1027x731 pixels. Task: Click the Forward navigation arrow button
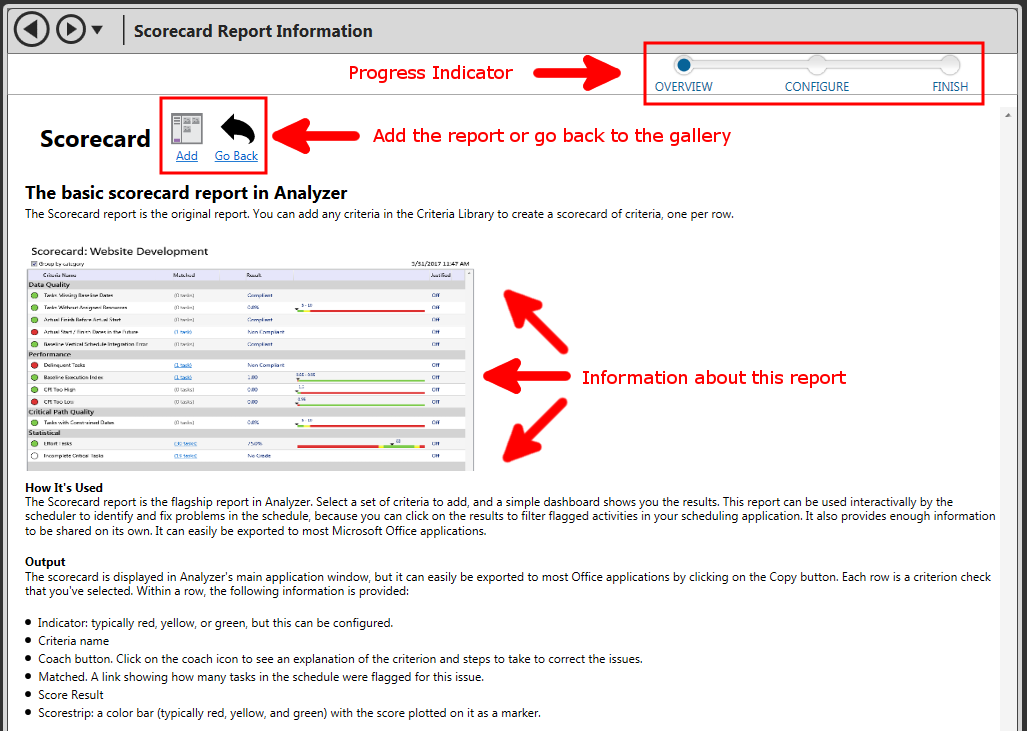tap(70, 29)
